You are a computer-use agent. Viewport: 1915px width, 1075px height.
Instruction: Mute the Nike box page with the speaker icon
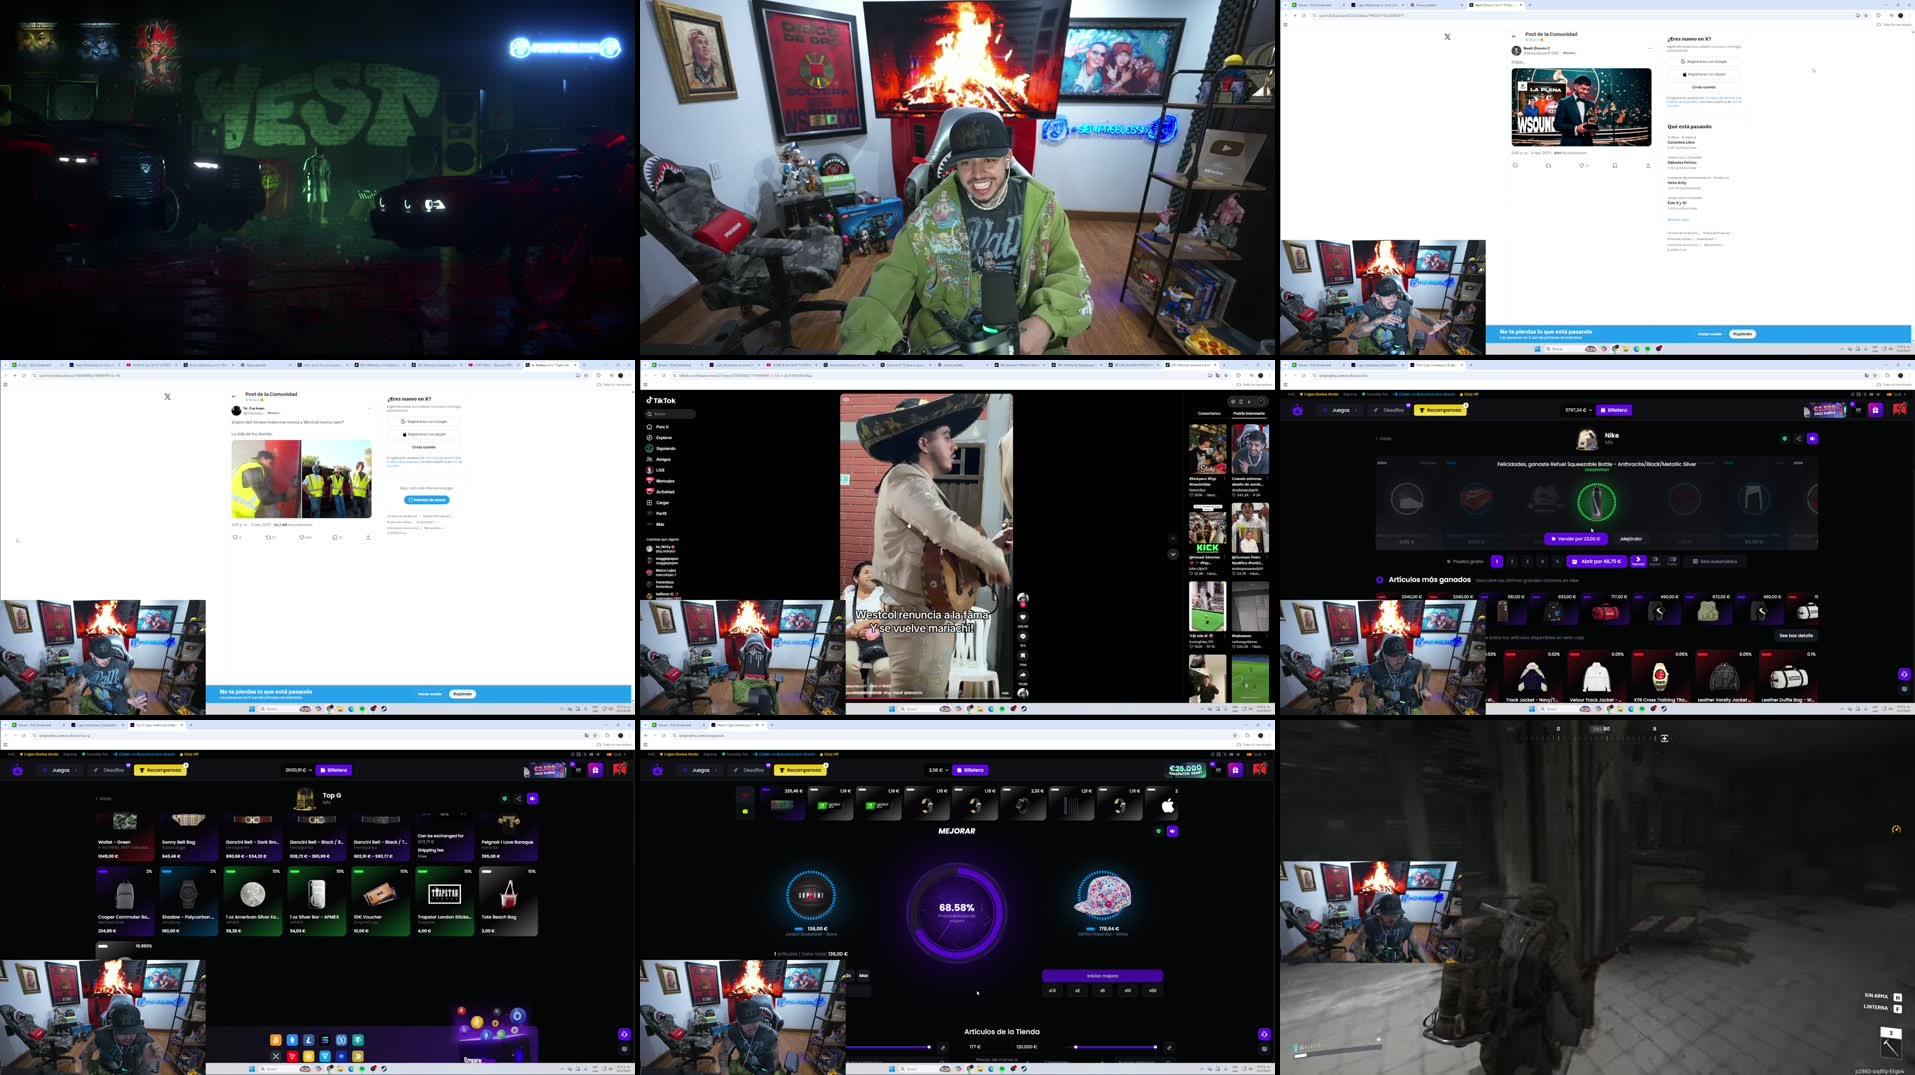point(1812,438)
